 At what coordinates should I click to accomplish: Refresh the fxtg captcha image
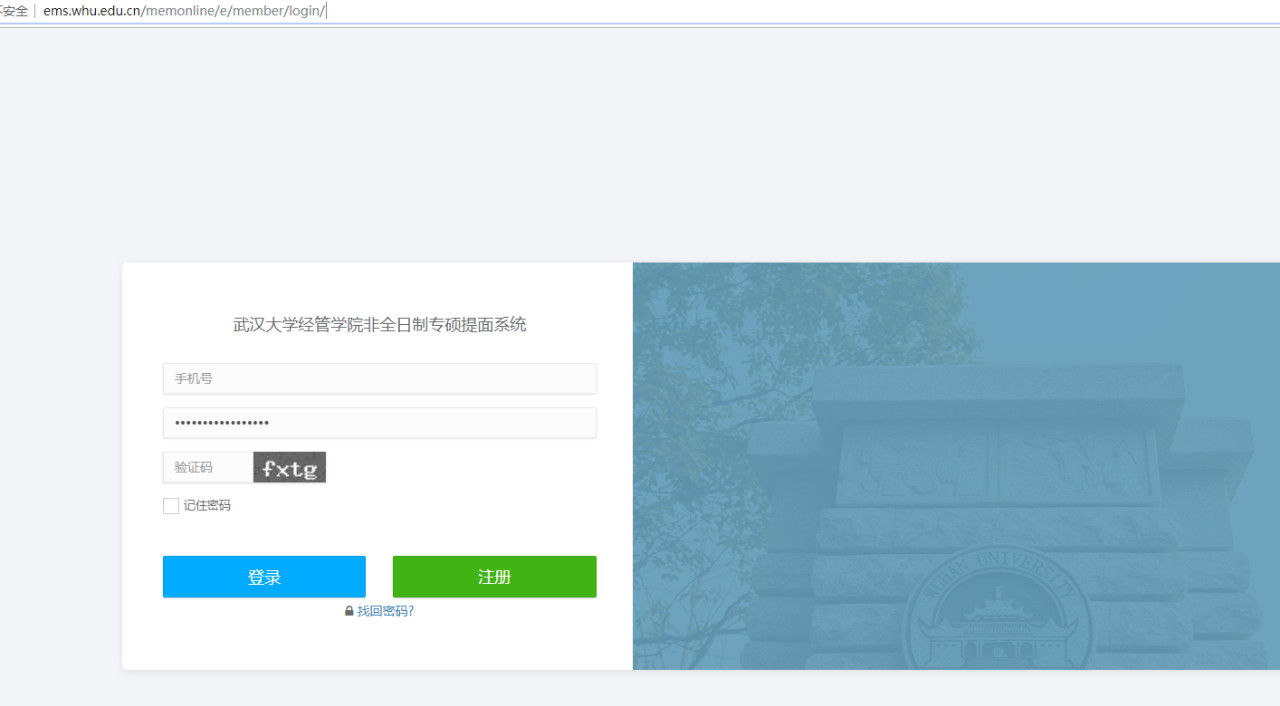[x=289, y=467]
